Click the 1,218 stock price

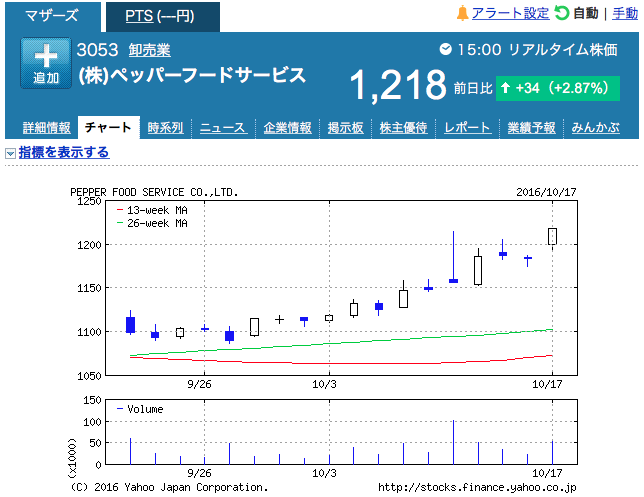click(398, 85)
